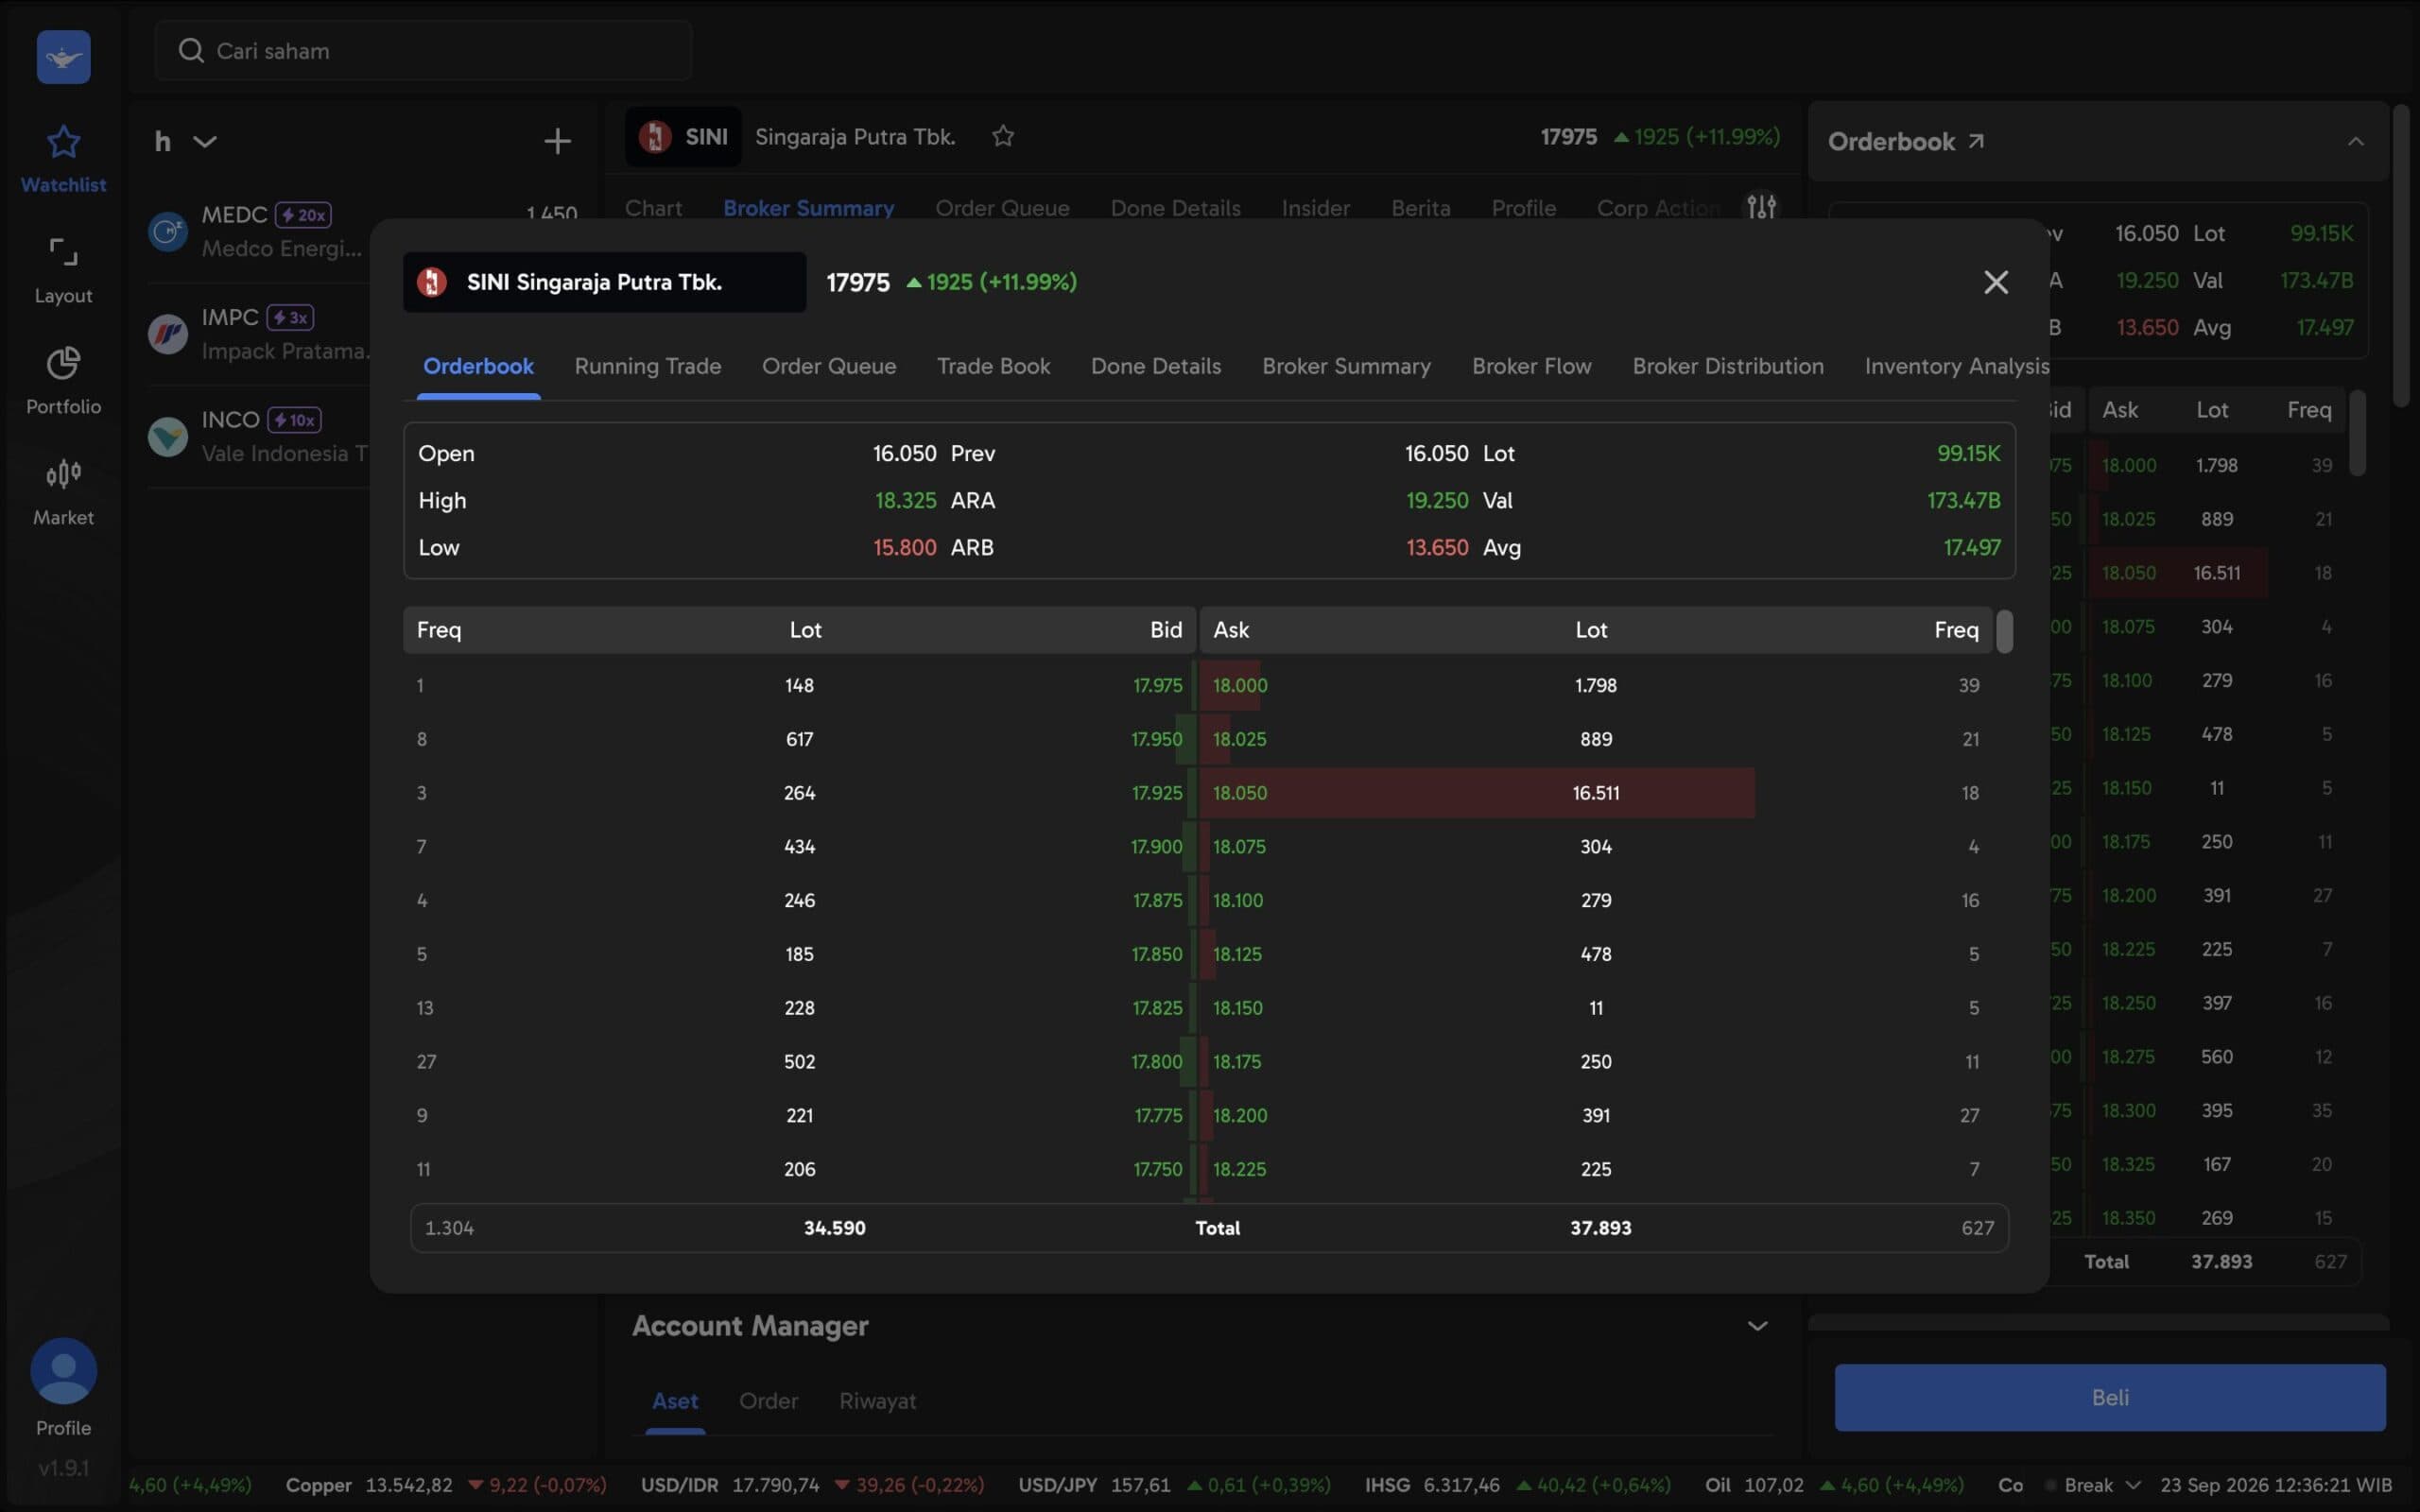Select bid price 17.800 row
This screenshot has height=1512, width=2420.
pos(800,1061)
